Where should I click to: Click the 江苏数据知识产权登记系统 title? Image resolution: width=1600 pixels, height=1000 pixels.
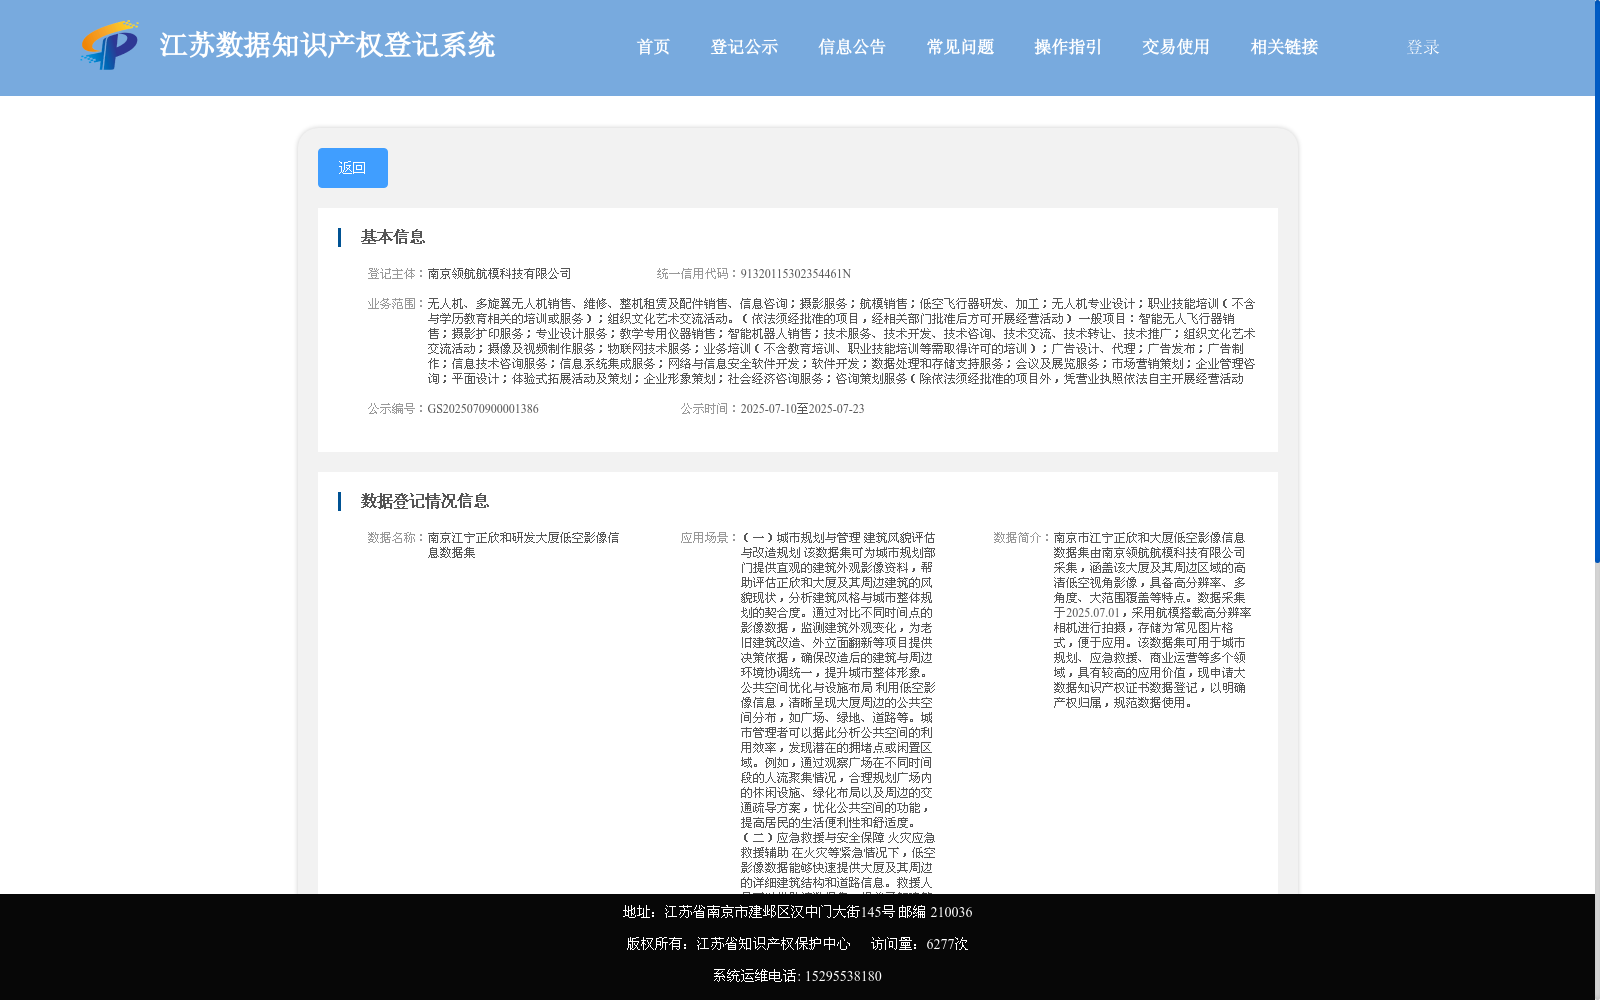pos(327,45)
